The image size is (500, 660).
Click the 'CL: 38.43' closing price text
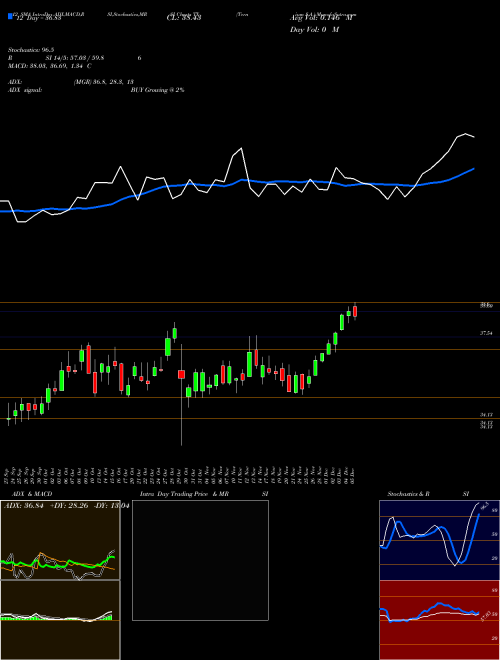[x=184, y=18]
